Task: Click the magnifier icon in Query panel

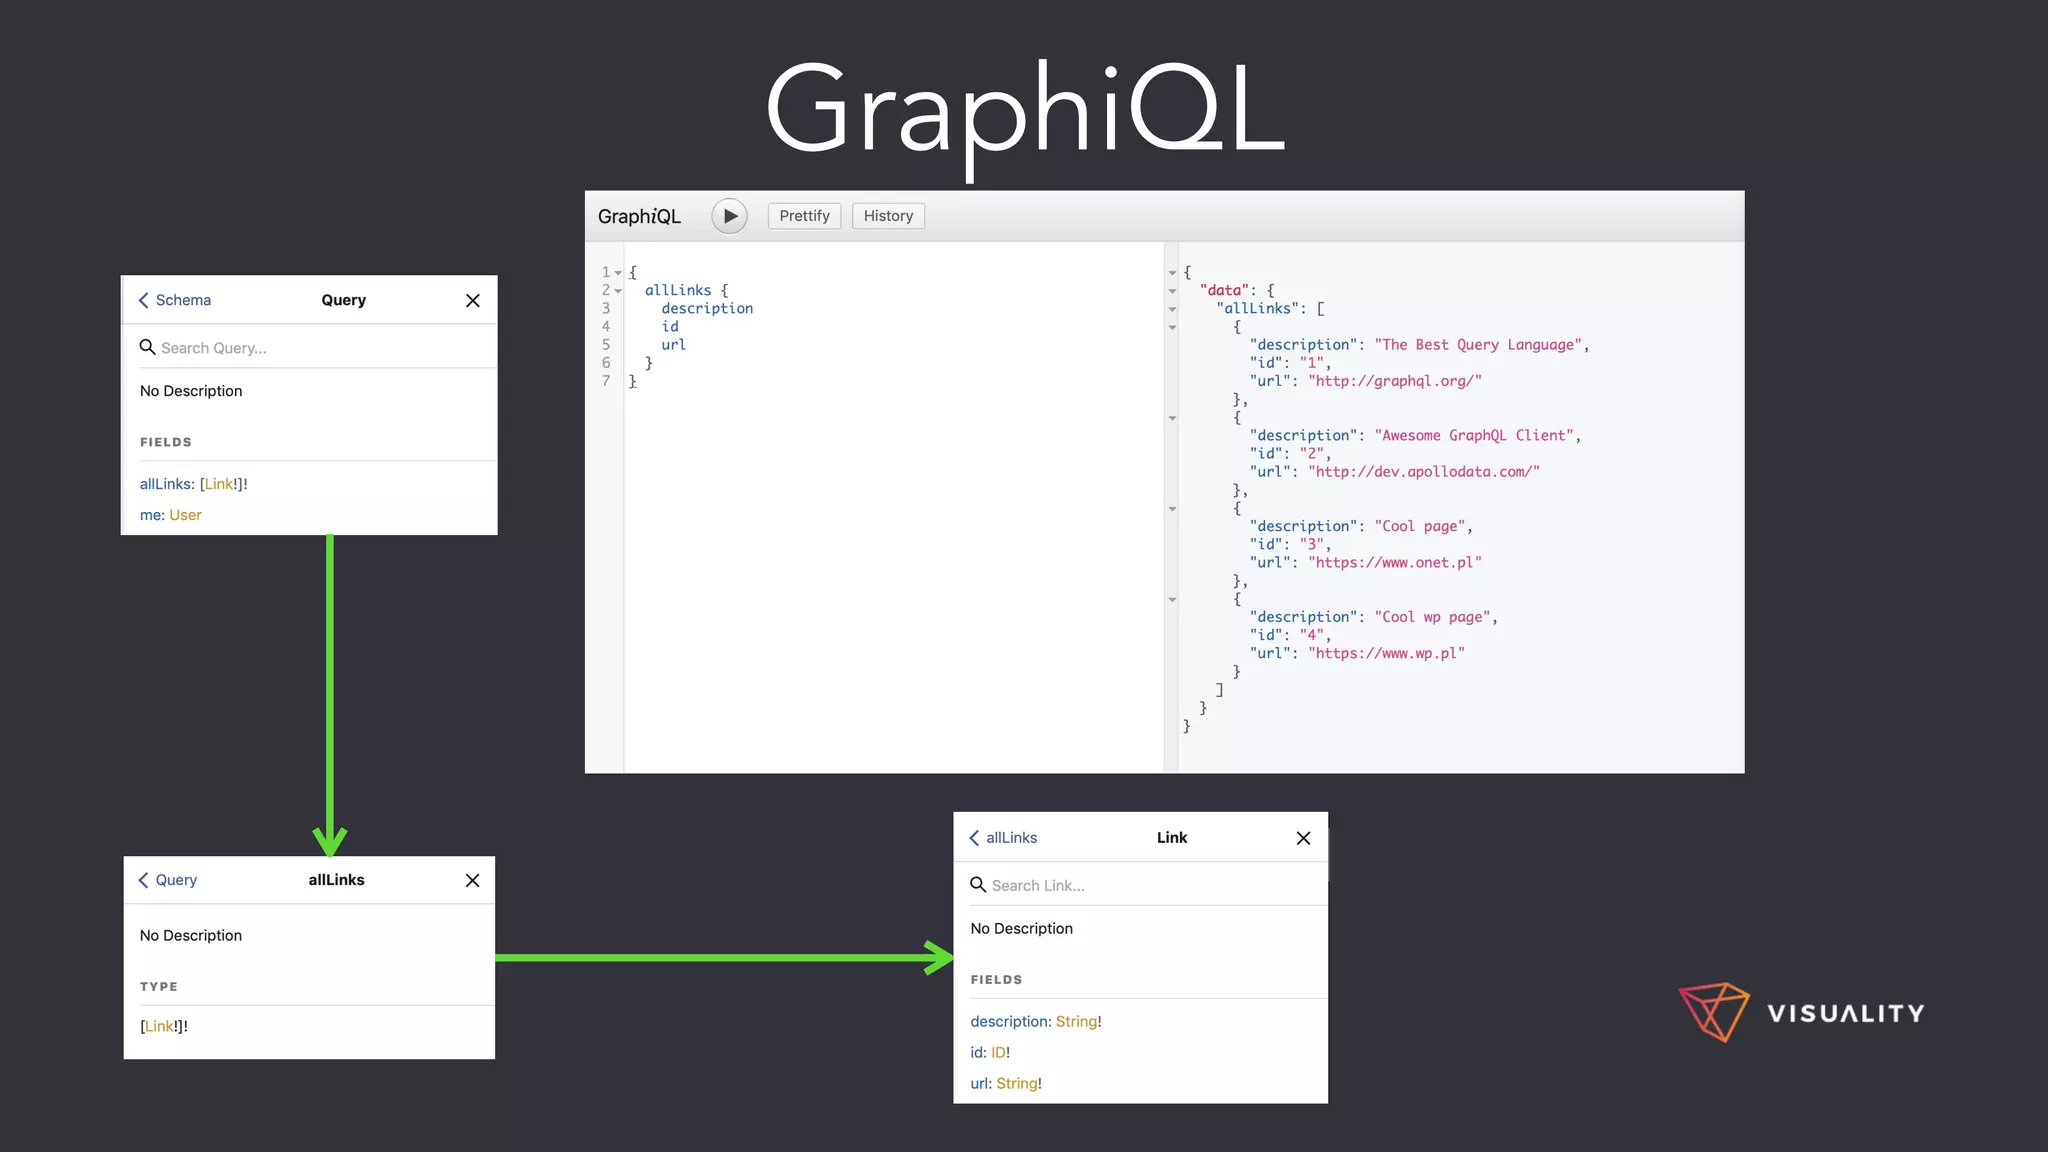Action: (147, 347)
